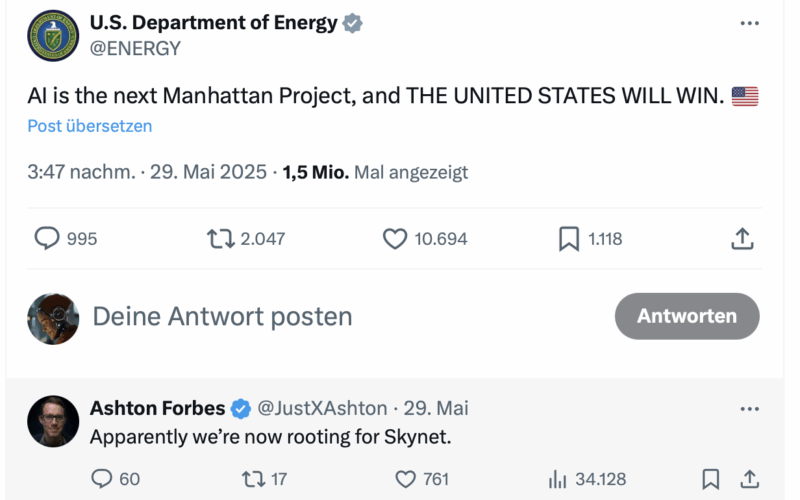The height and width of the screenshot is (500, 800).
Task: Open the three-dot menu on the ENERGY post
Action: point(749,23)
